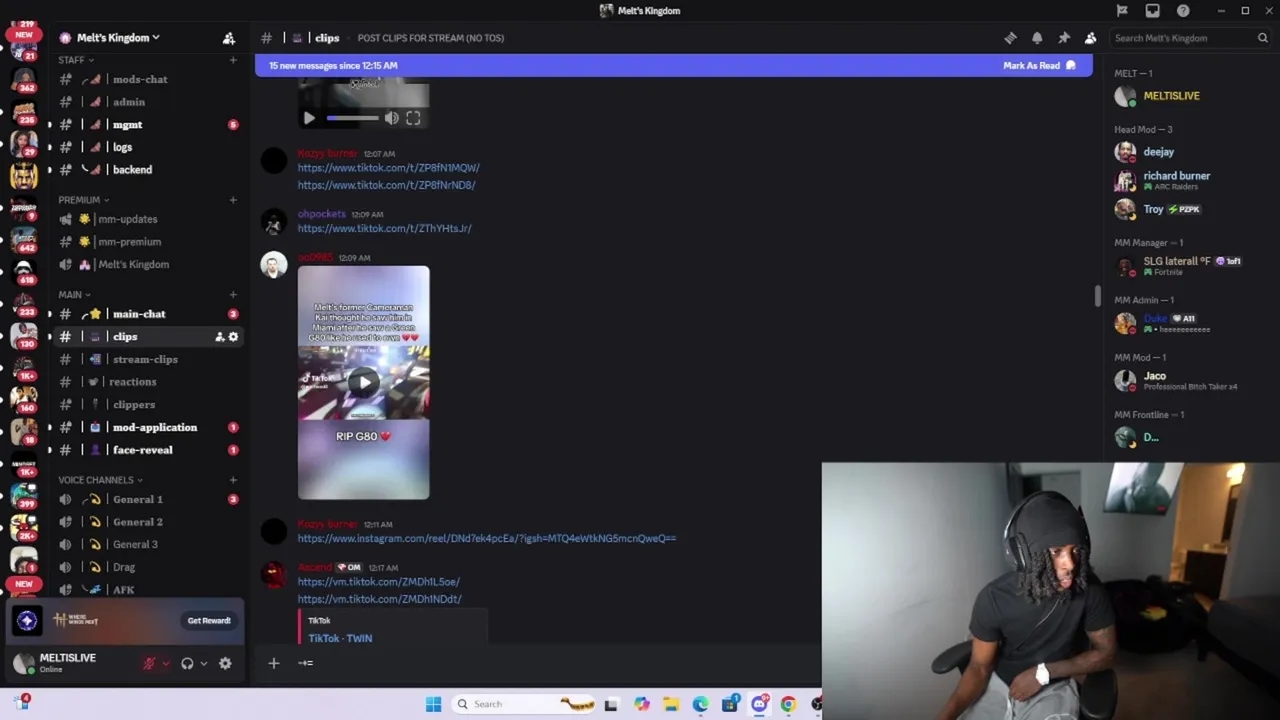
Task: Open TikTok link ending ZP8fN1MQW
Action: (388, 168)
